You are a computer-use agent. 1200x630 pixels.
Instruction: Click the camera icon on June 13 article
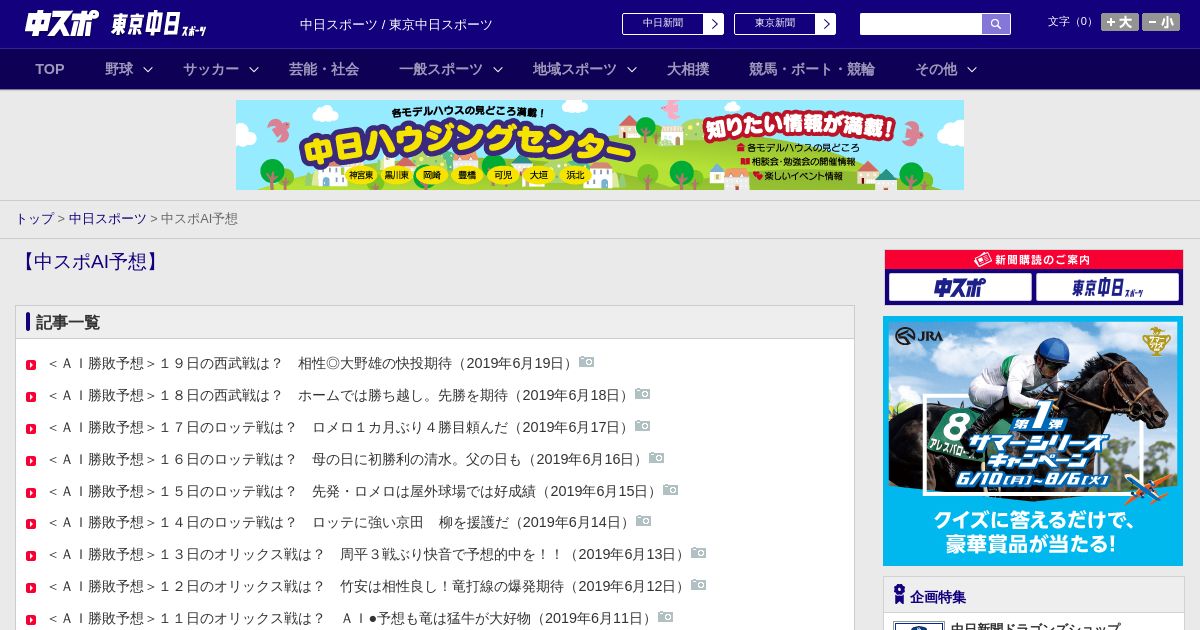click(x=699, y=553)
